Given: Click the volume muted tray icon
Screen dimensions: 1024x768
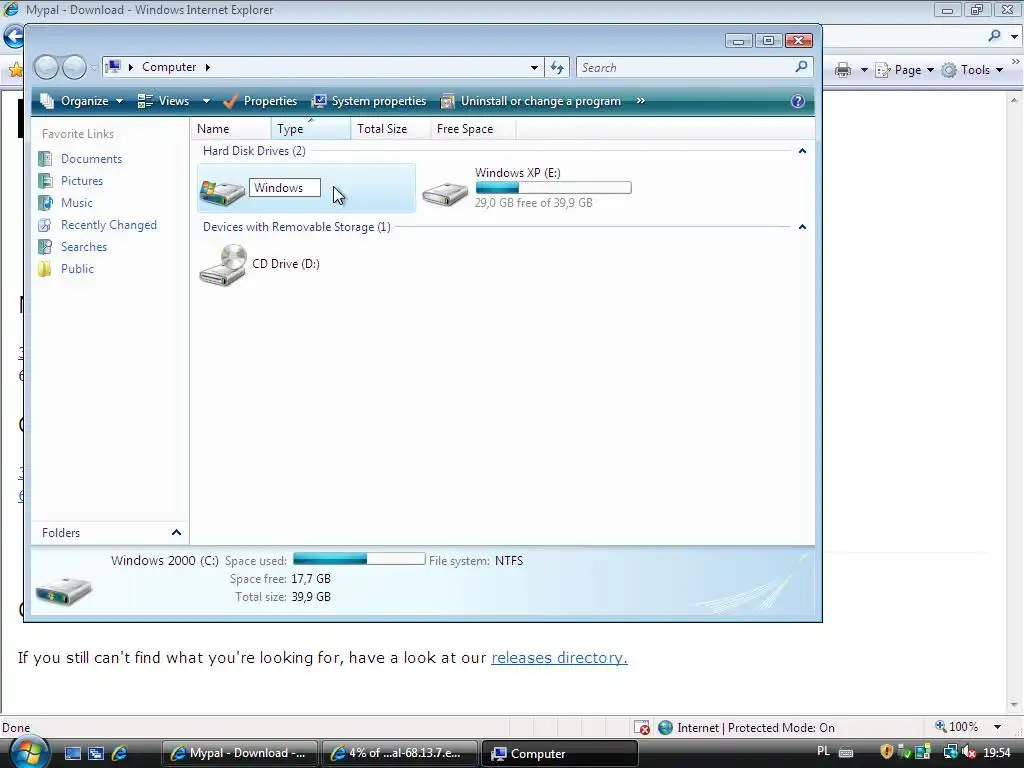Looking at the screenshot, I should pos(970,752).
